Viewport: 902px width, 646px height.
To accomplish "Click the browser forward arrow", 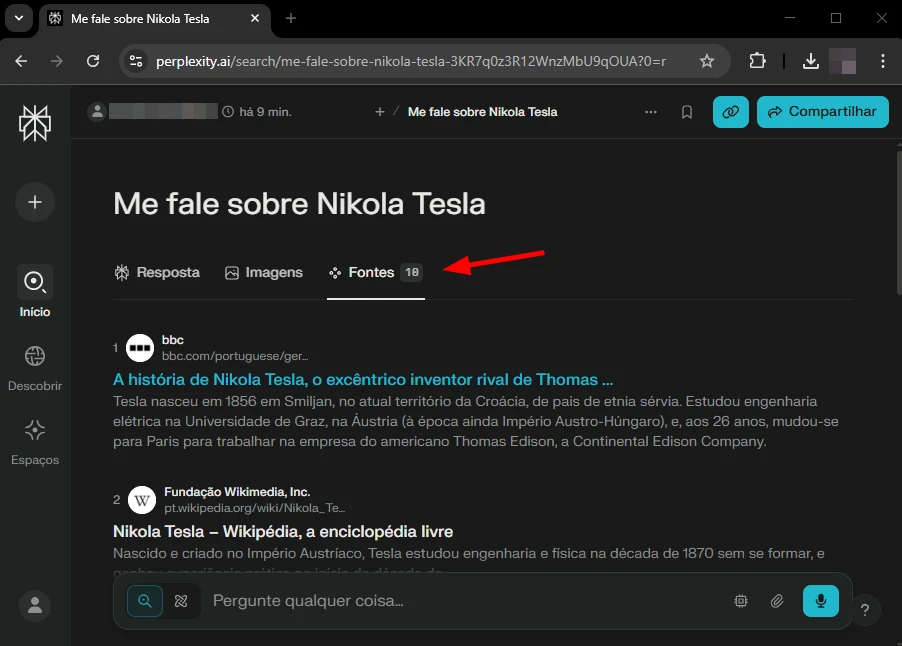I will (56, 61).
